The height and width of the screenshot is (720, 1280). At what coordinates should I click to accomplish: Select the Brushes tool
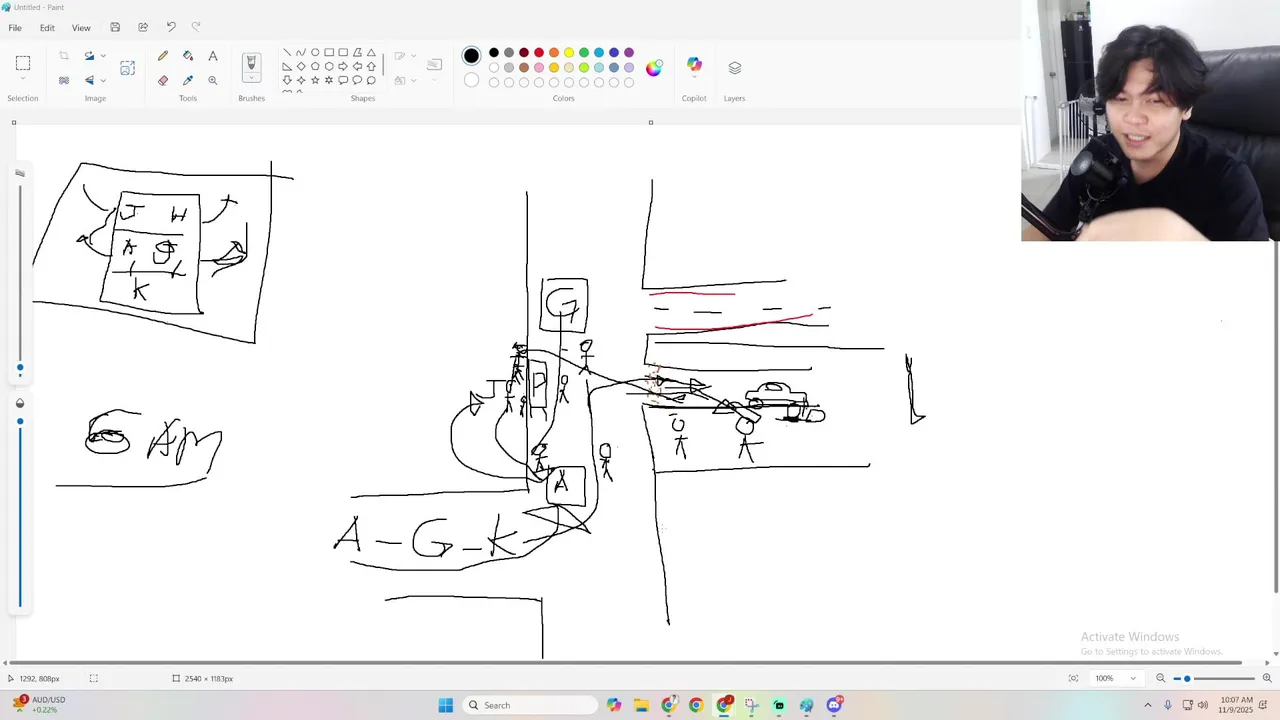click(251, 64)
